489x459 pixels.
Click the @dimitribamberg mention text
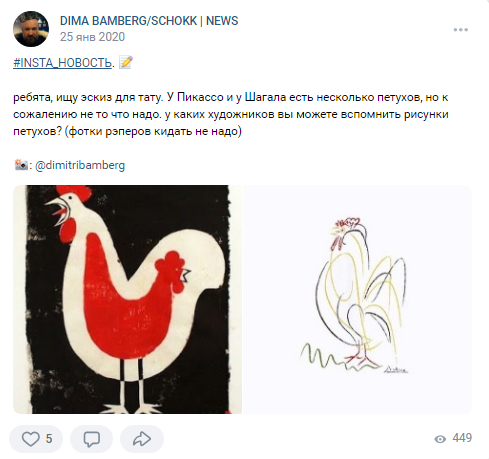(80, 165)
